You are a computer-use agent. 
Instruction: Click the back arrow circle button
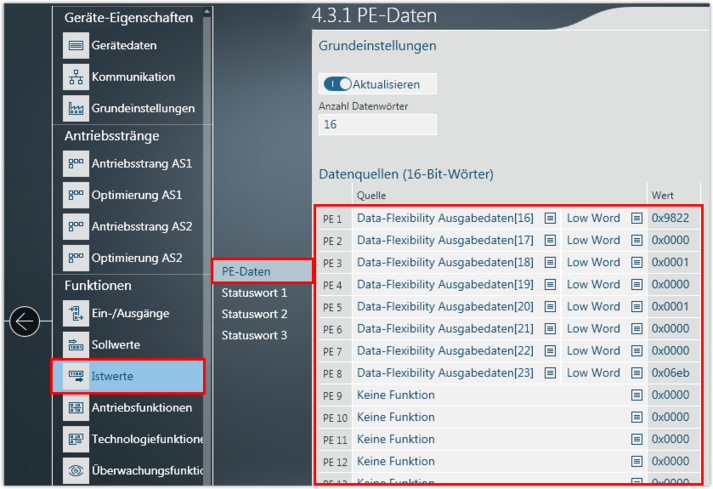24,321
